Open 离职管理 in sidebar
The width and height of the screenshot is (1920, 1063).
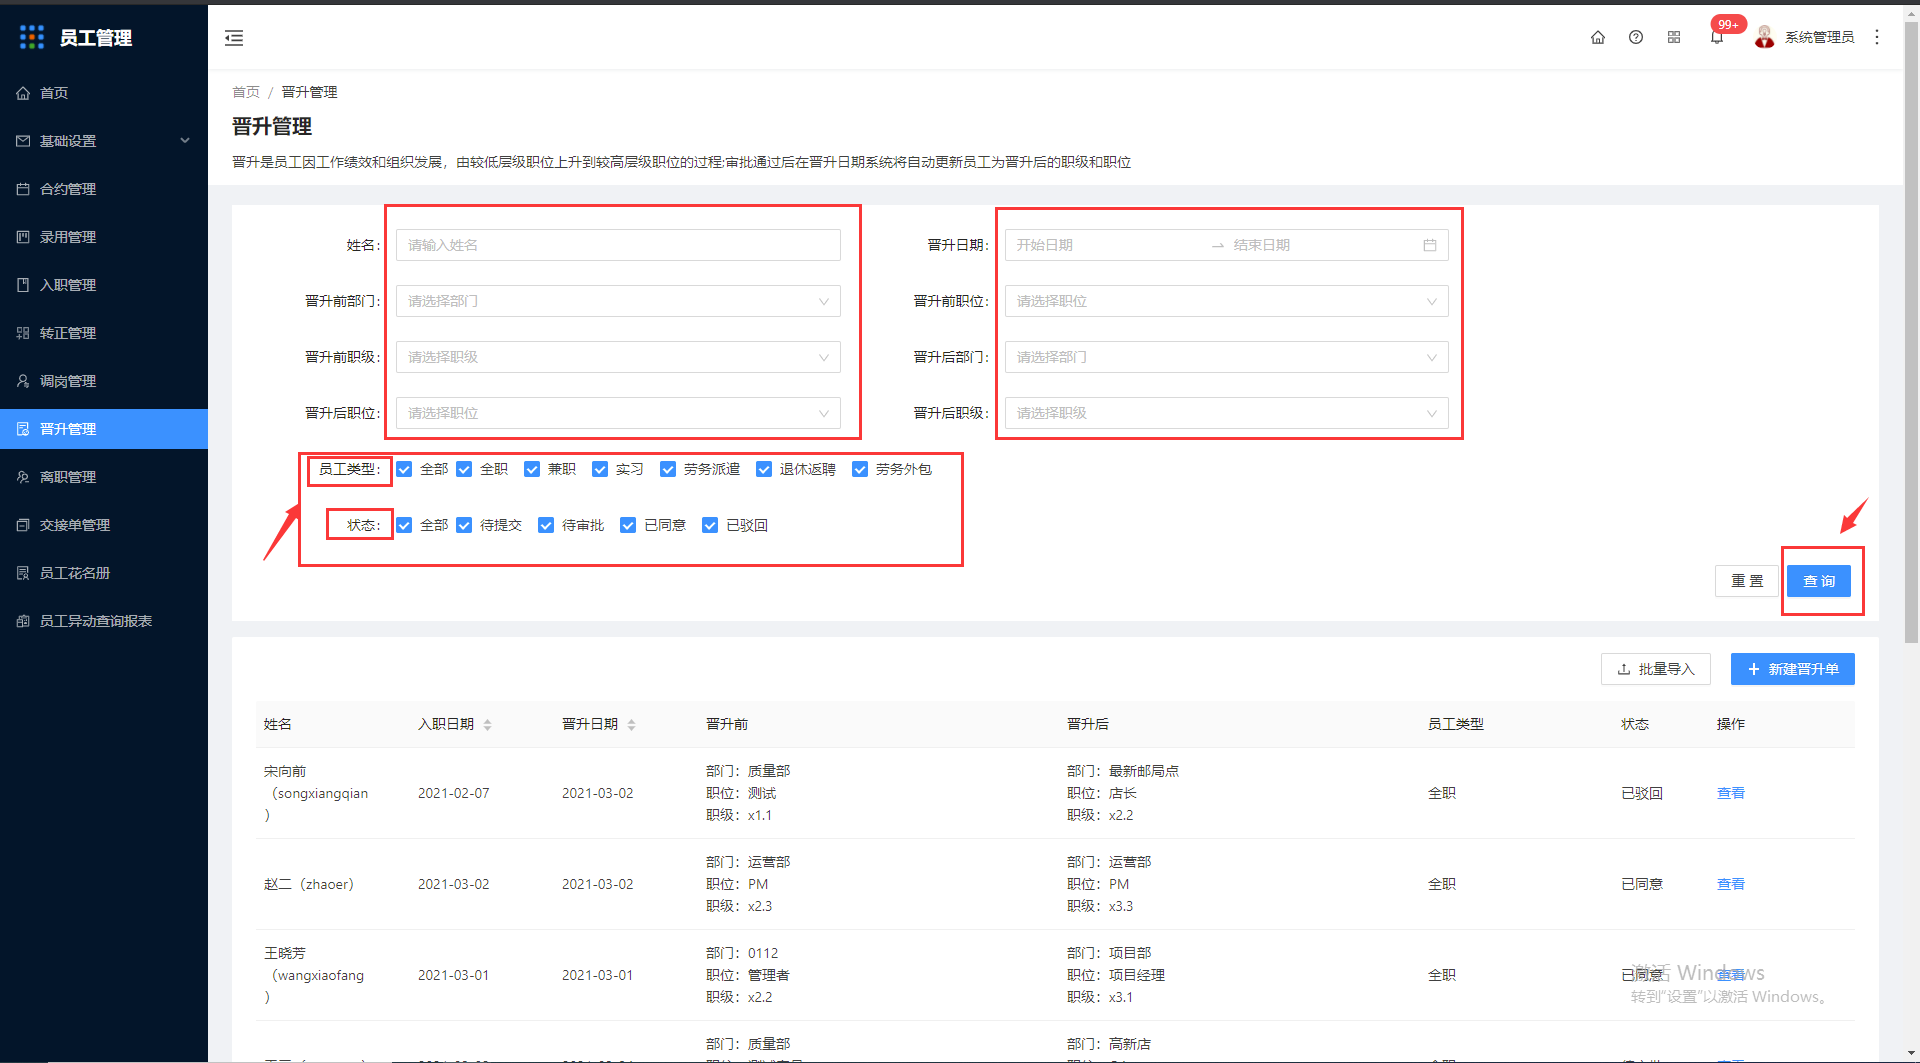coord(104,477)
